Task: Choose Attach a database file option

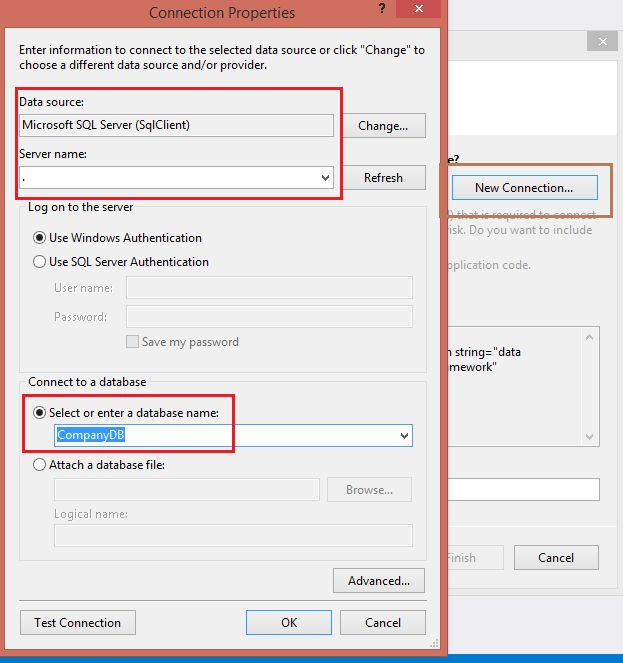Action: tap(40, 464)
